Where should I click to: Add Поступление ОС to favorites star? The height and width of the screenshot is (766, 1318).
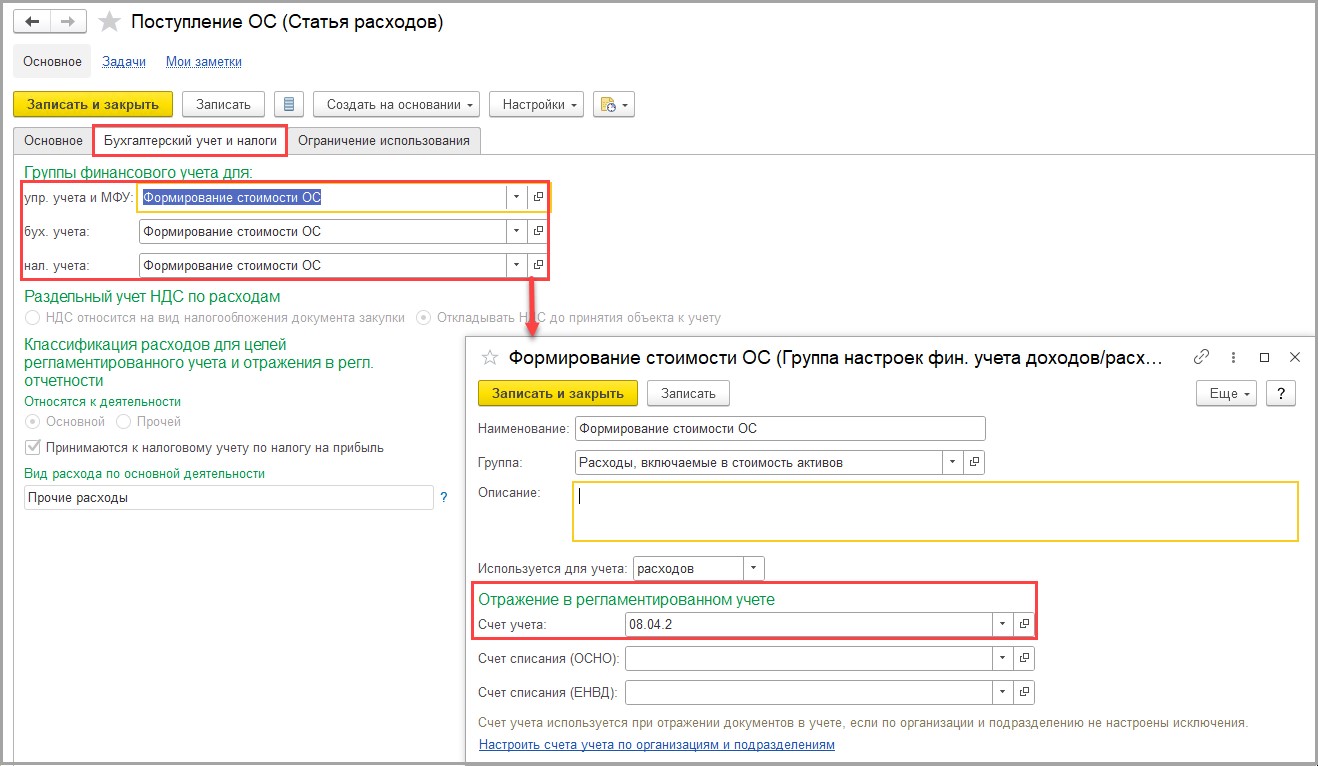109,22
